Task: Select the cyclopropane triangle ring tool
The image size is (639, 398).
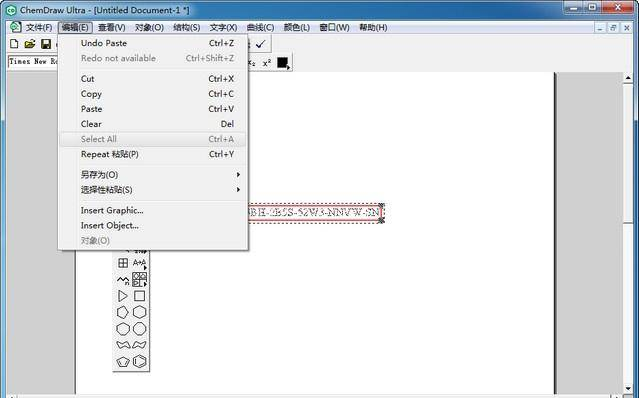Action: (123, 296)
